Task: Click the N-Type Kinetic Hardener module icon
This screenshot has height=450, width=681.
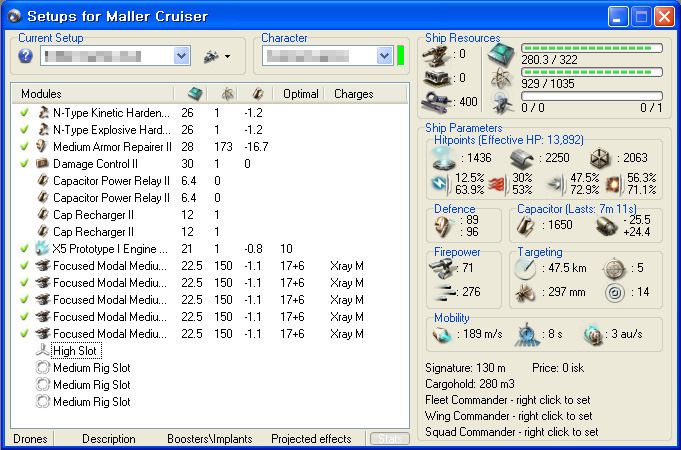Action: 43,112
